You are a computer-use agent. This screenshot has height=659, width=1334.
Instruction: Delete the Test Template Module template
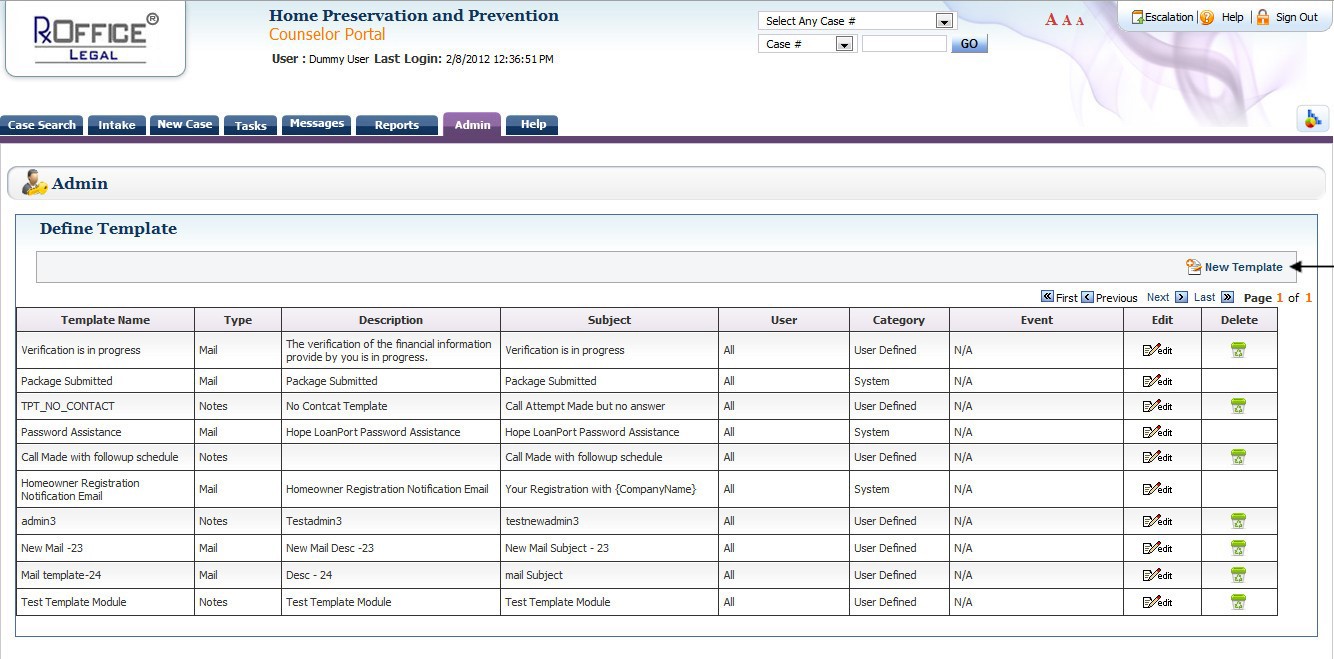click(1238, 602)
